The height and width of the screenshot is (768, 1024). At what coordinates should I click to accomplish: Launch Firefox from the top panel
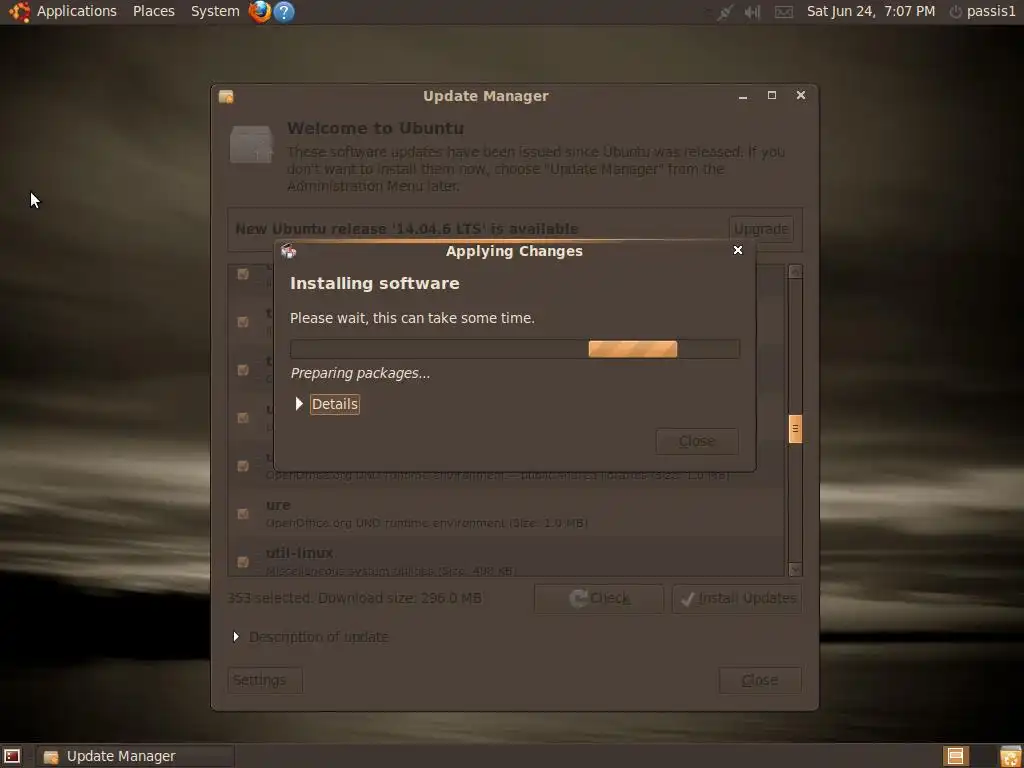point(259,11)
